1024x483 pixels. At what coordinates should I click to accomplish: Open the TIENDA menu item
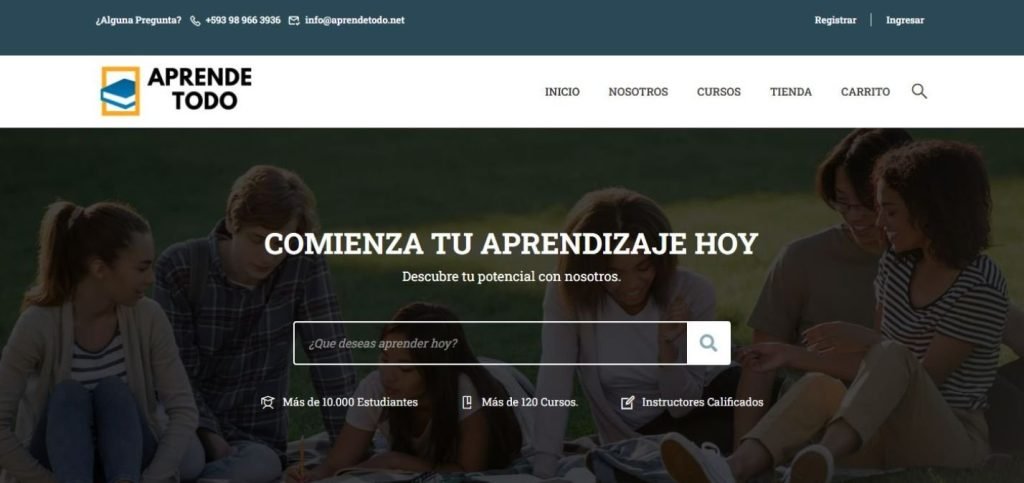(790, 92)
